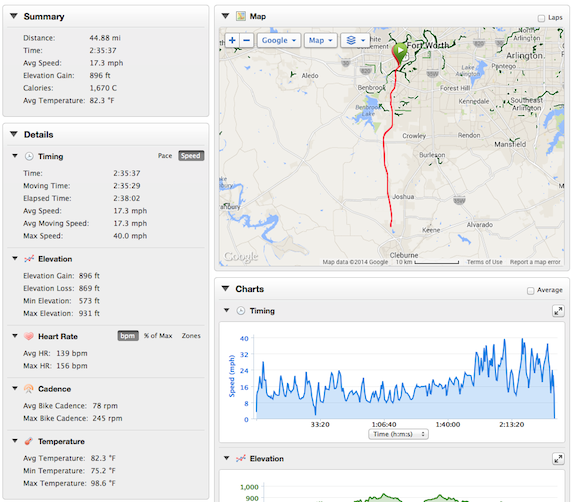Expand the Timing chart to fullscreen

tap(558, 311)
